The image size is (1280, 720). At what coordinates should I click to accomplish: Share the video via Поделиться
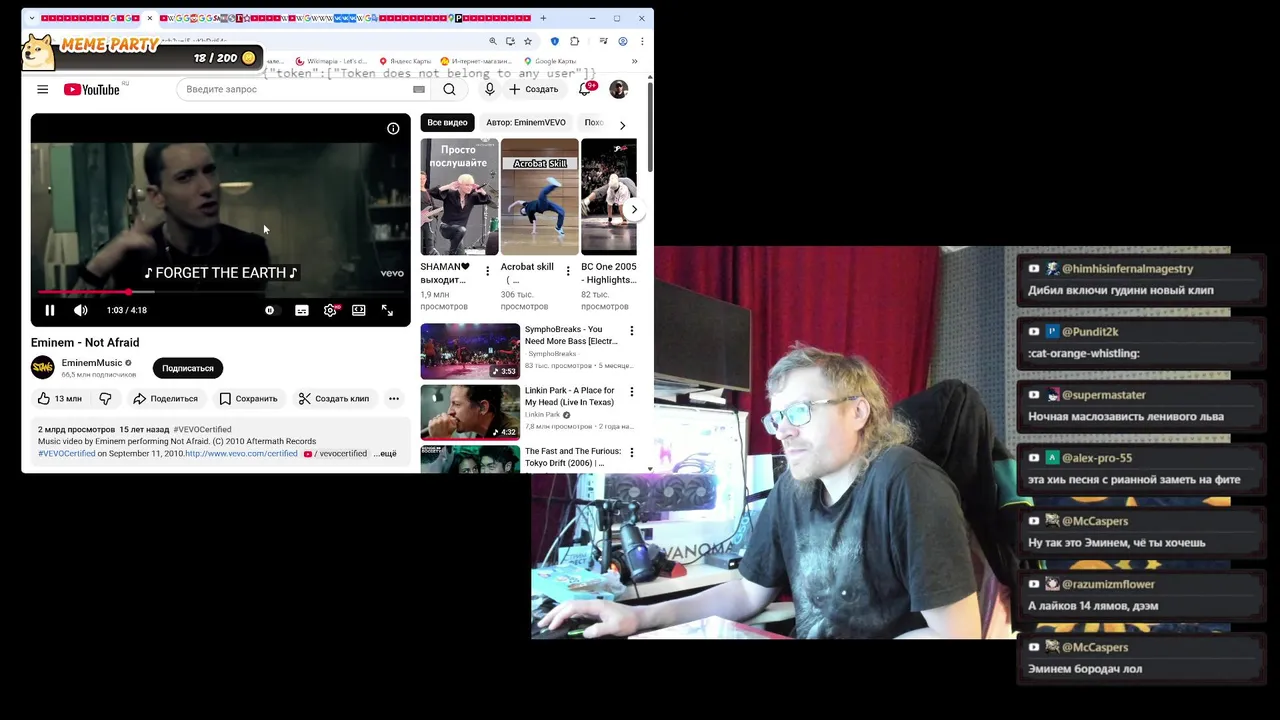coord(166,399)
